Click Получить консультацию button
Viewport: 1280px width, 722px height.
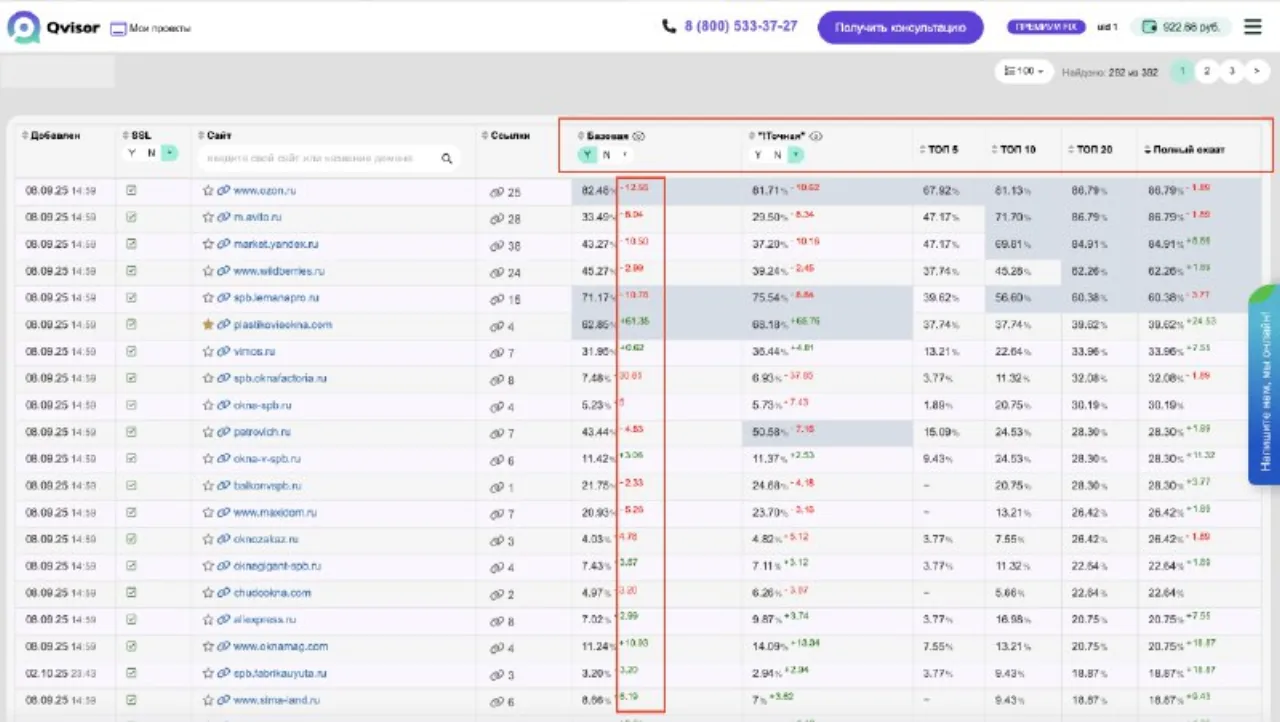coord(900,28)
